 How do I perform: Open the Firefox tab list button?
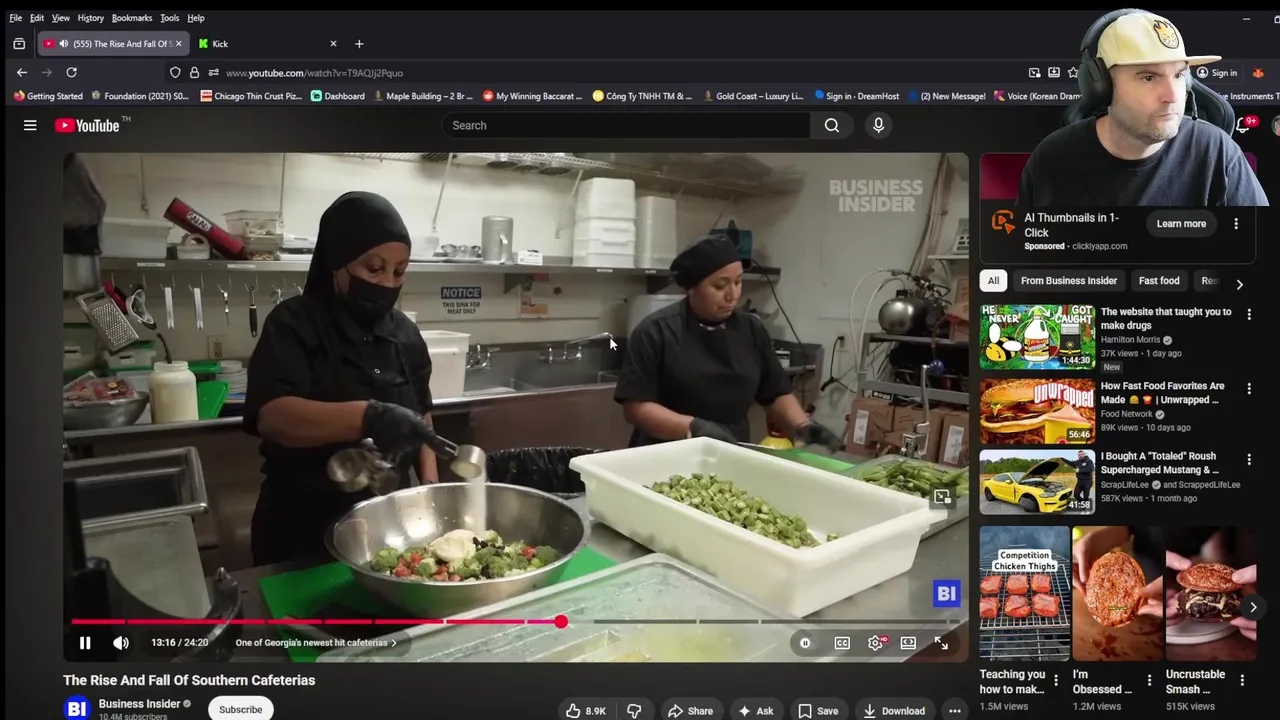(x=19, y=44)
